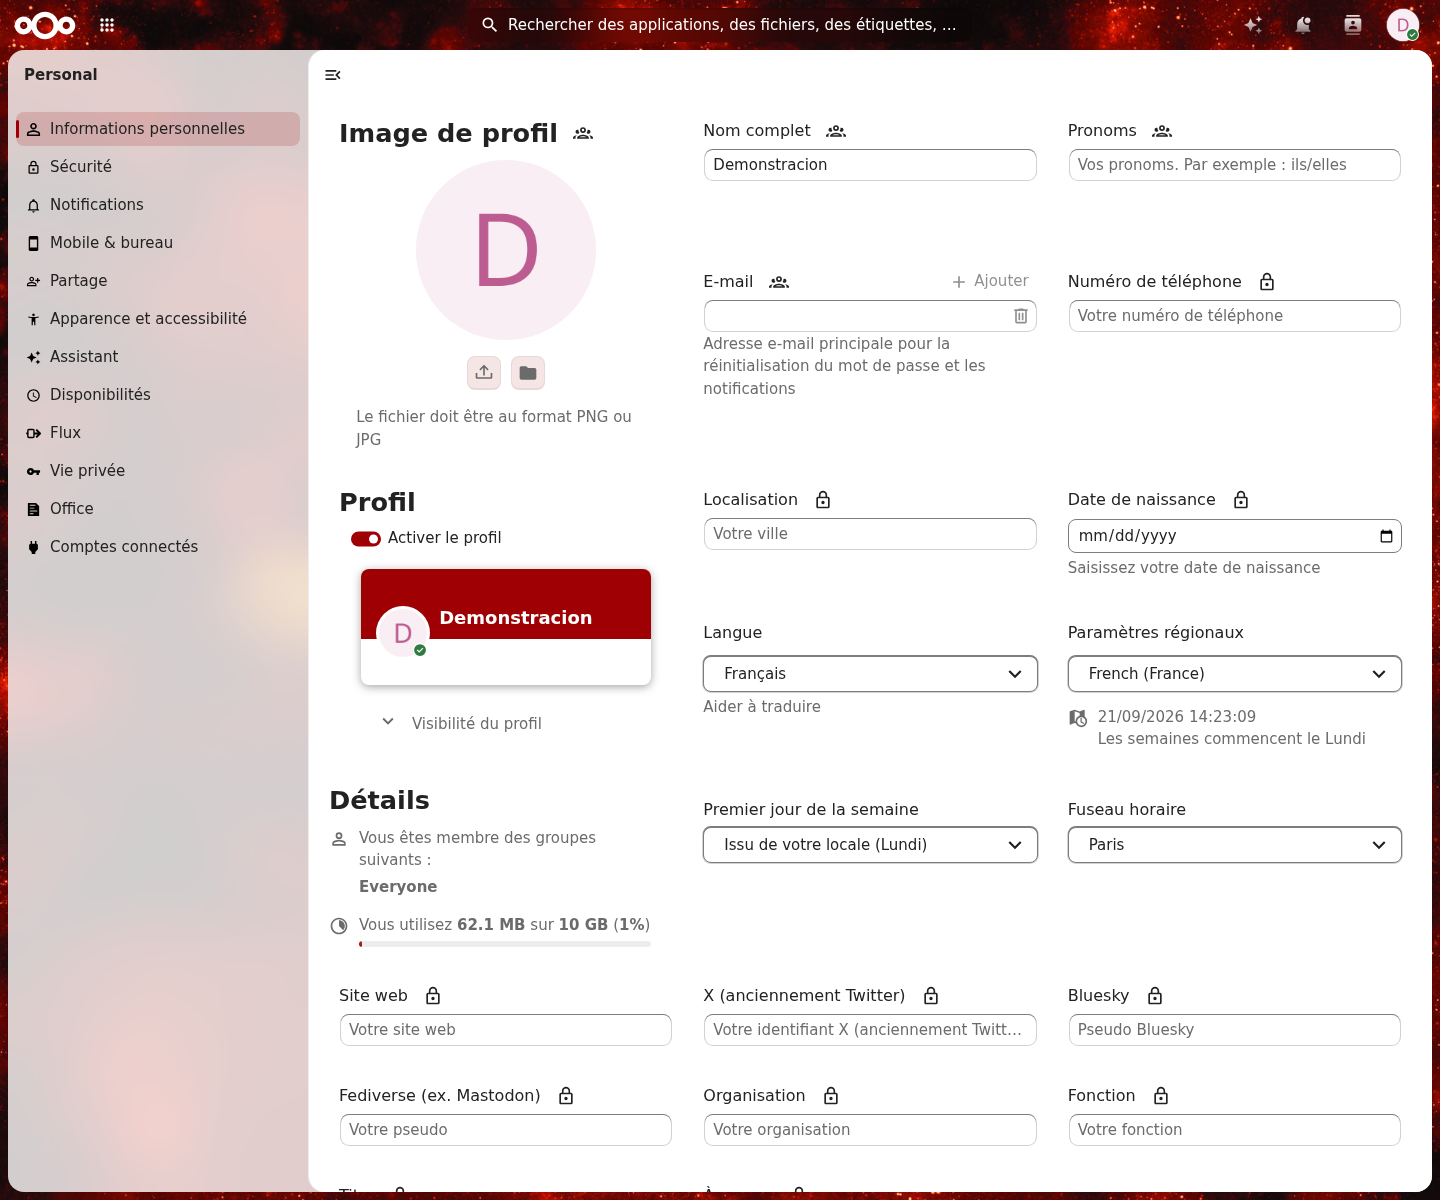Screen dimensions: 1440x1200
Task: Click the Votre ville input field
Action: click(x=870, y=534)
